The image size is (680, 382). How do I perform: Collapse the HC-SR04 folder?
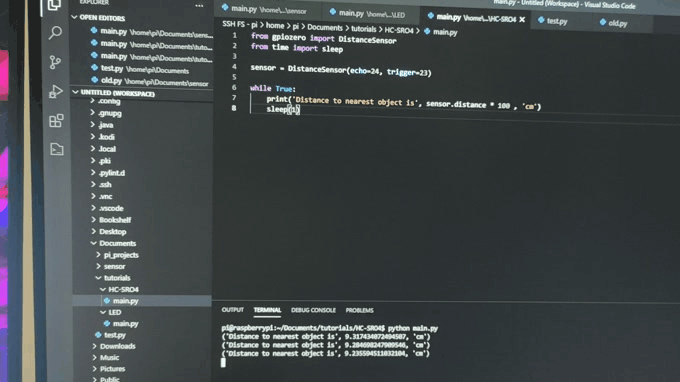(119, 289)
